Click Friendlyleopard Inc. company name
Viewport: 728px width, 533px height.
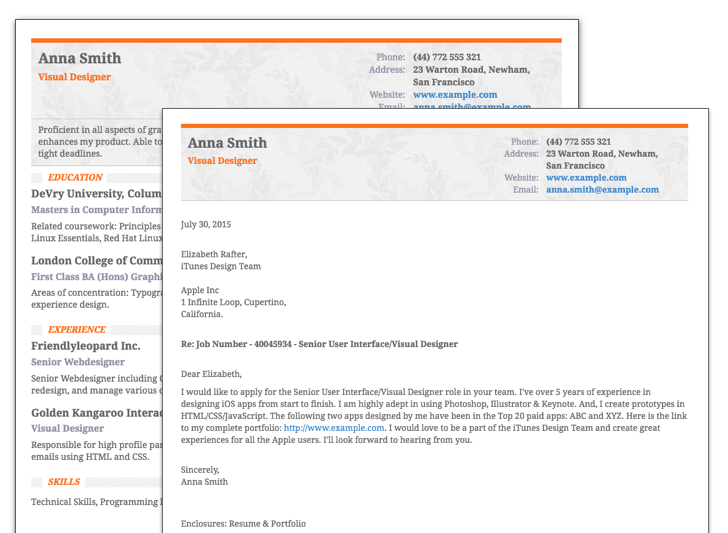point(85,346)
